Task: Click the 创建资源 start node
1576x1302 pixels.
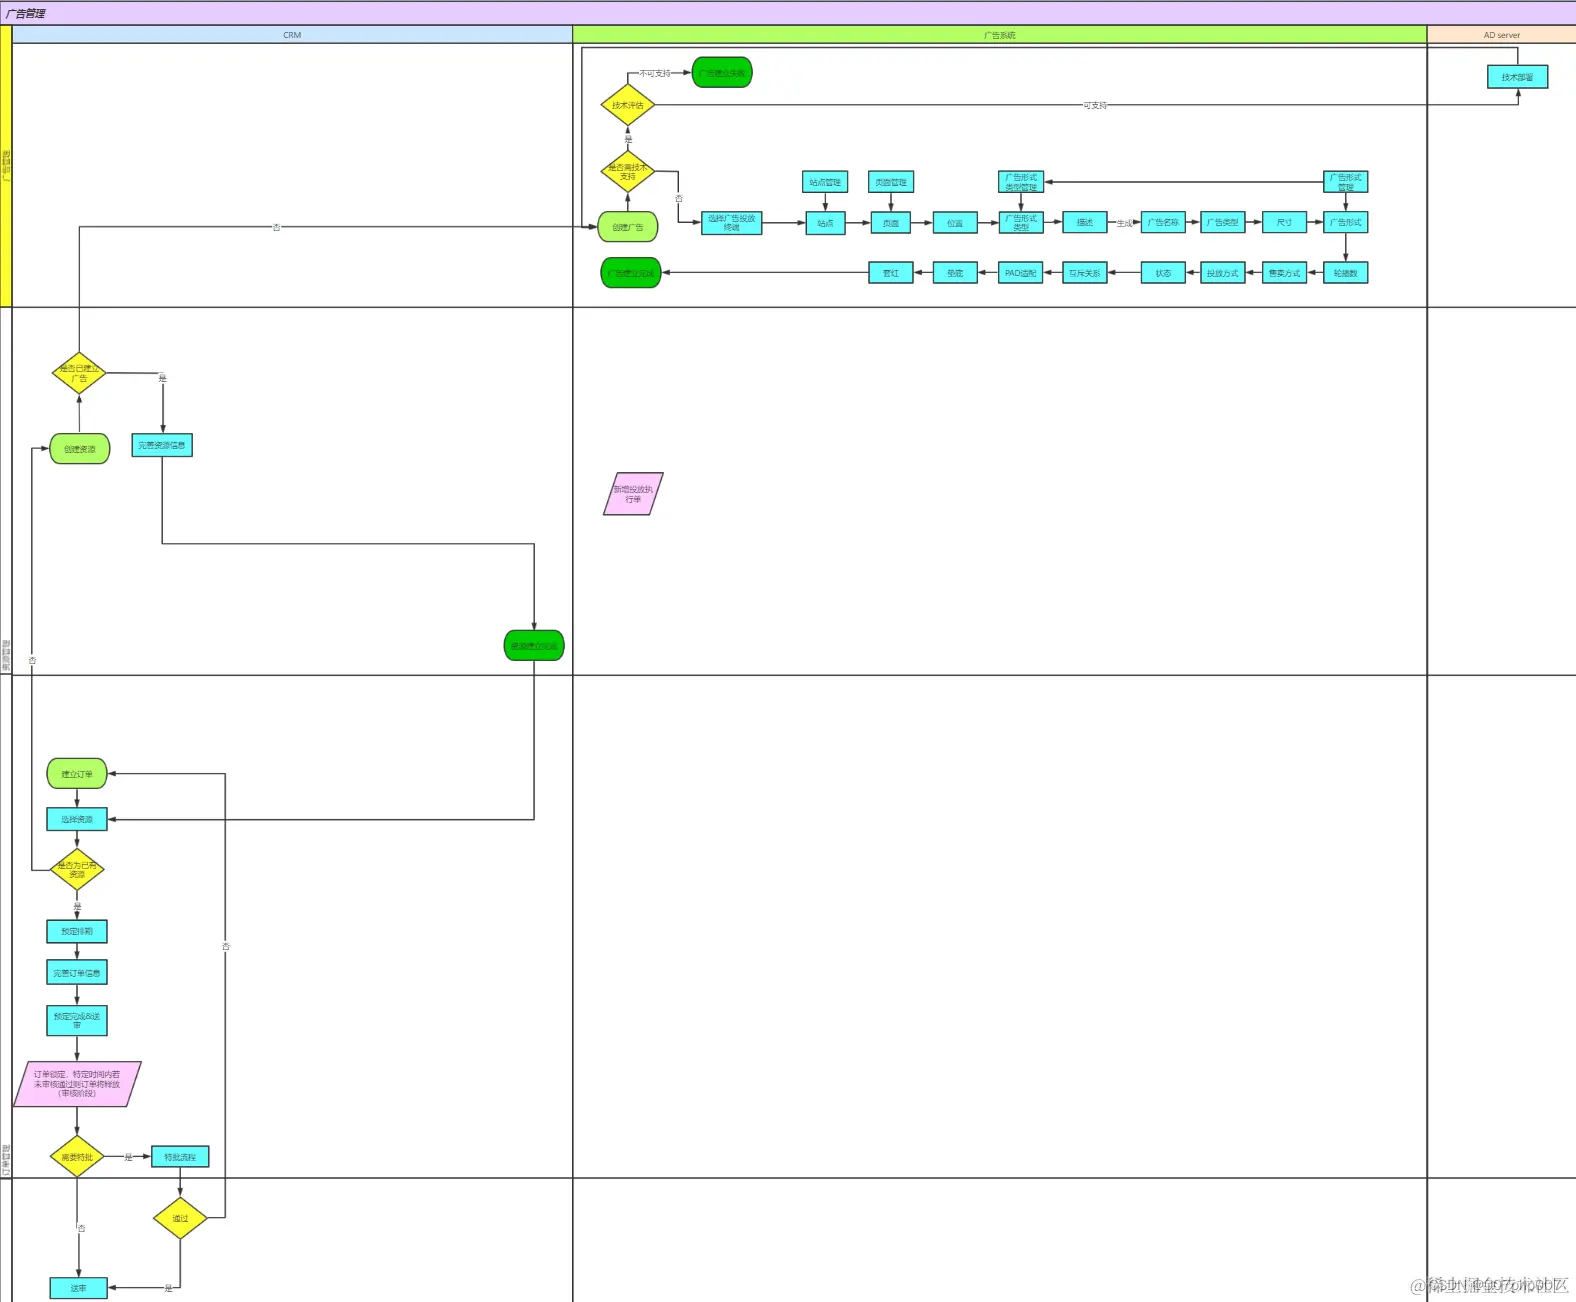Action: pyautogui.click(x=80, y=449)
